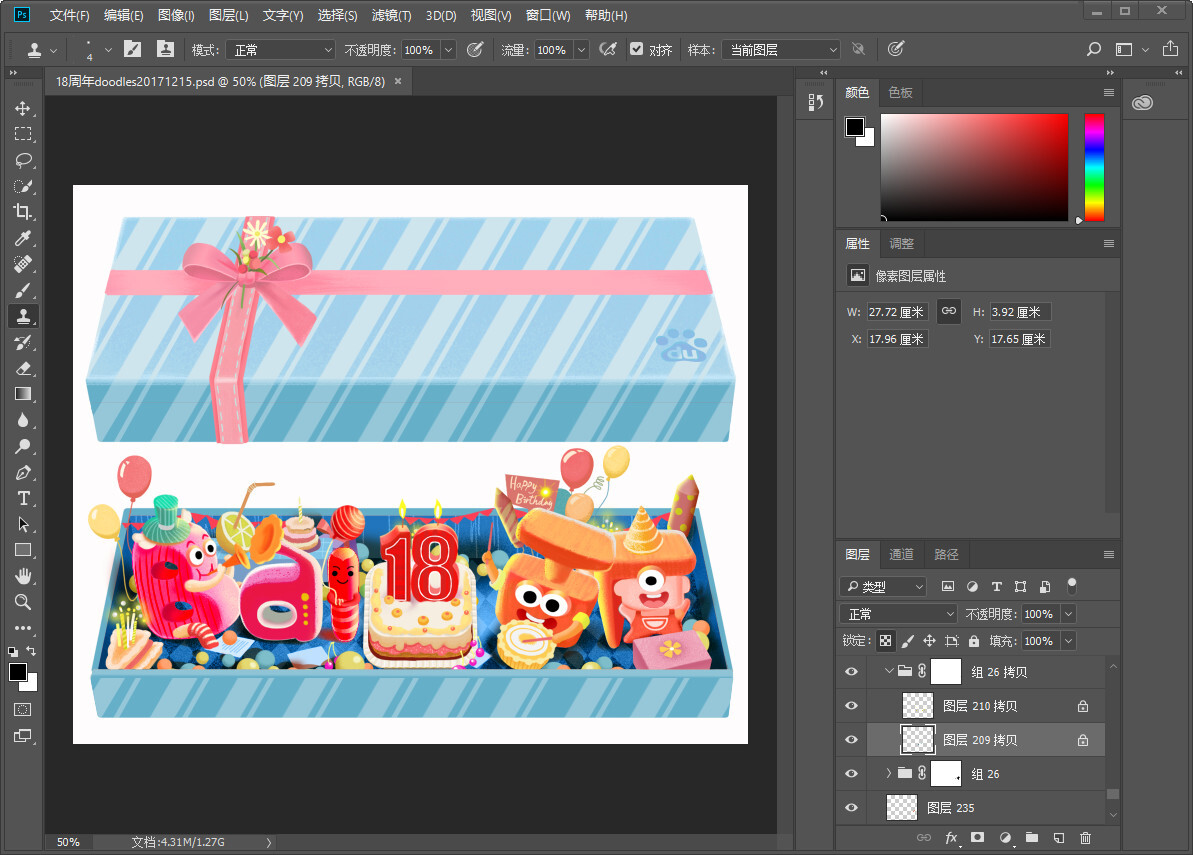1193x855 pixels.
Task: Open the blend mode 模式 dropdown
Action: (280, 50)
